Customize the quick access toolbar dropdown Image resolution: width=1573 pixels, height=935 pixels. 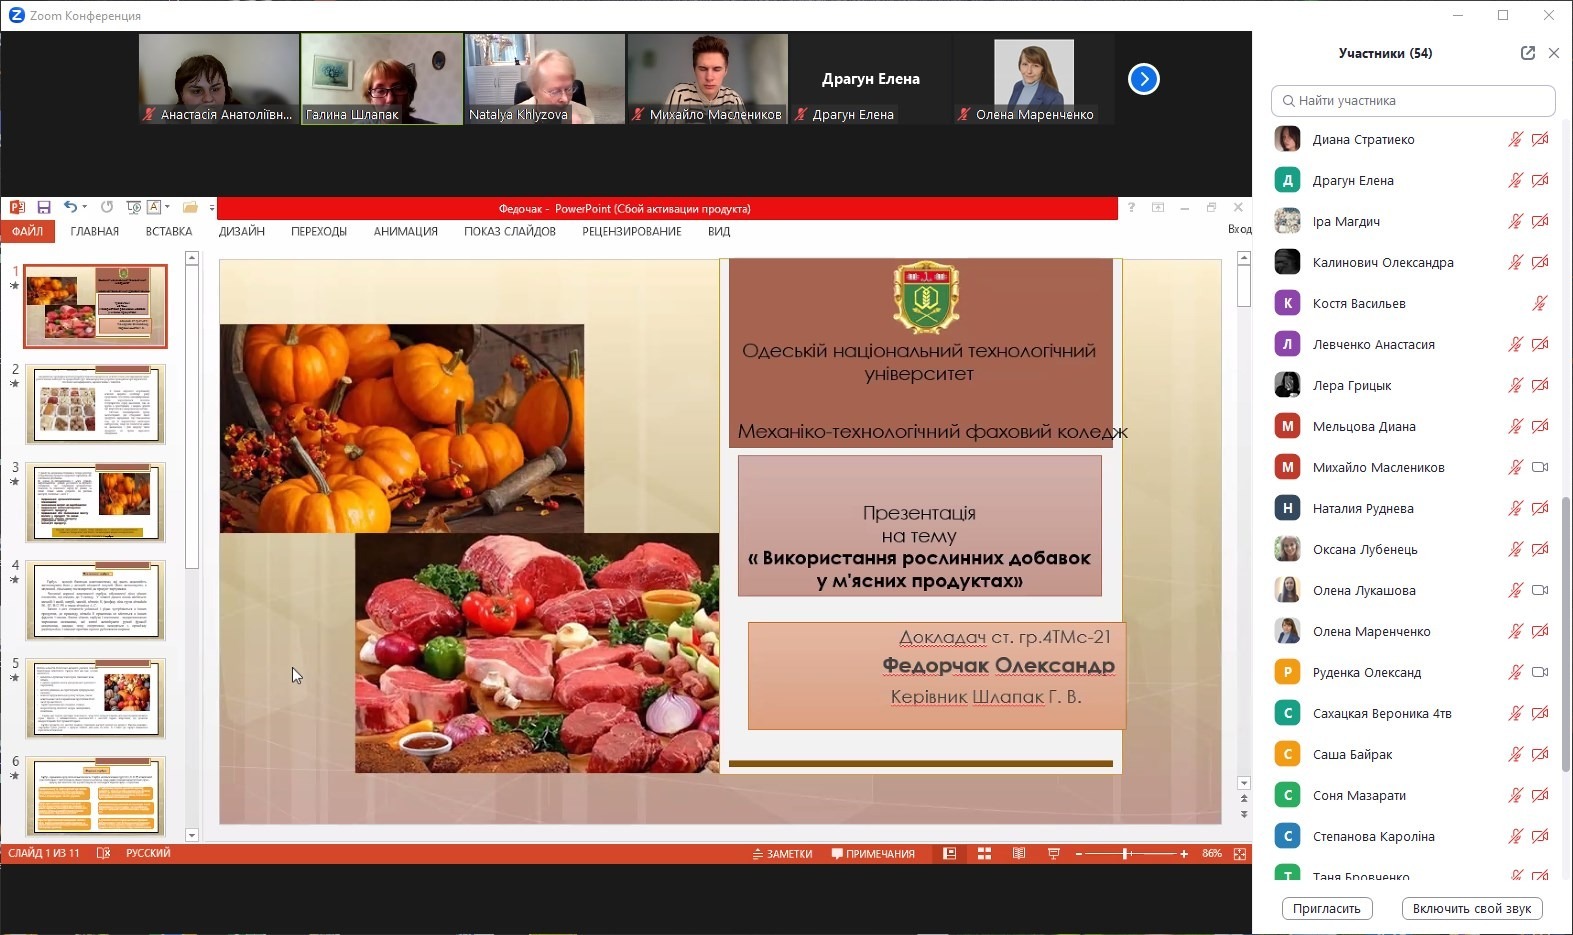pyautogui.click(x=212, y=208)
